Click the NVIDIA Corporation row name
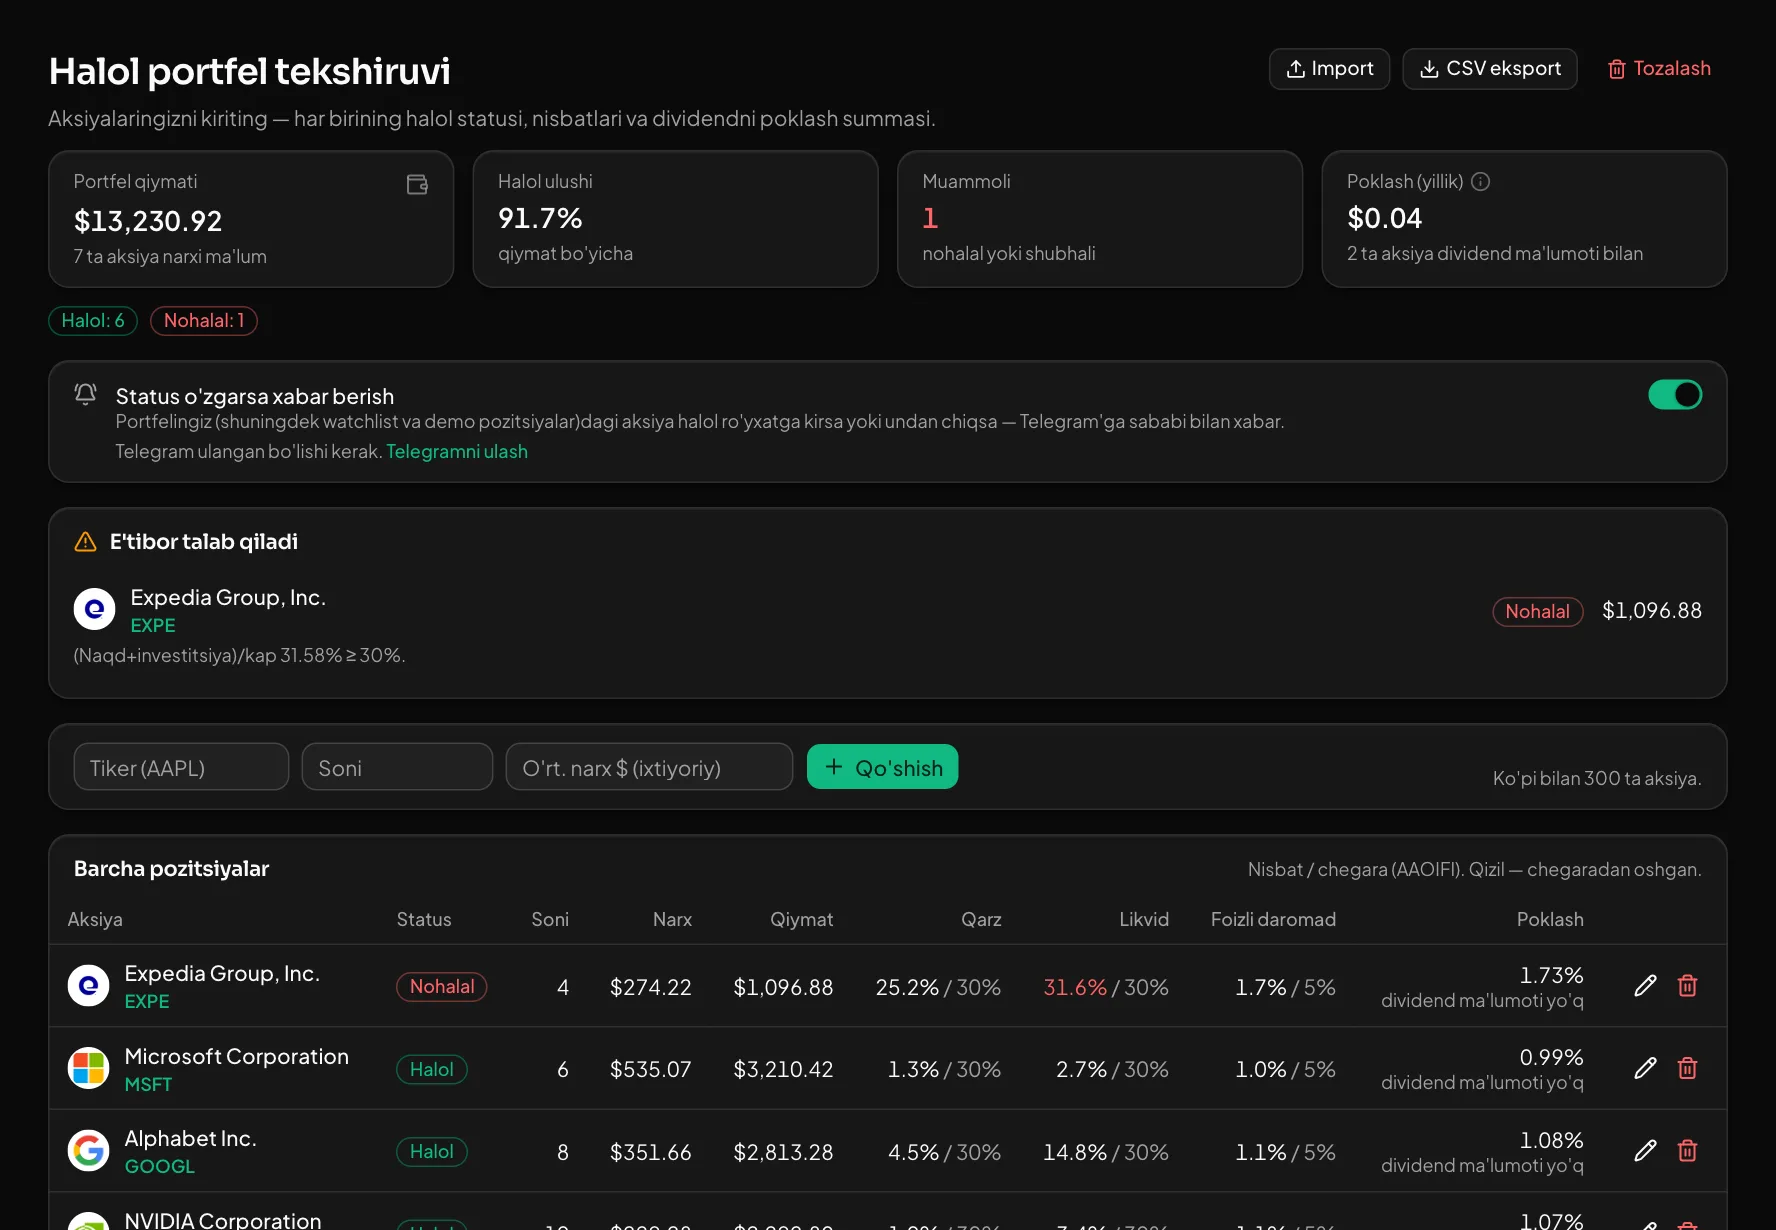1776x1230 pixels. point(223,1220)
